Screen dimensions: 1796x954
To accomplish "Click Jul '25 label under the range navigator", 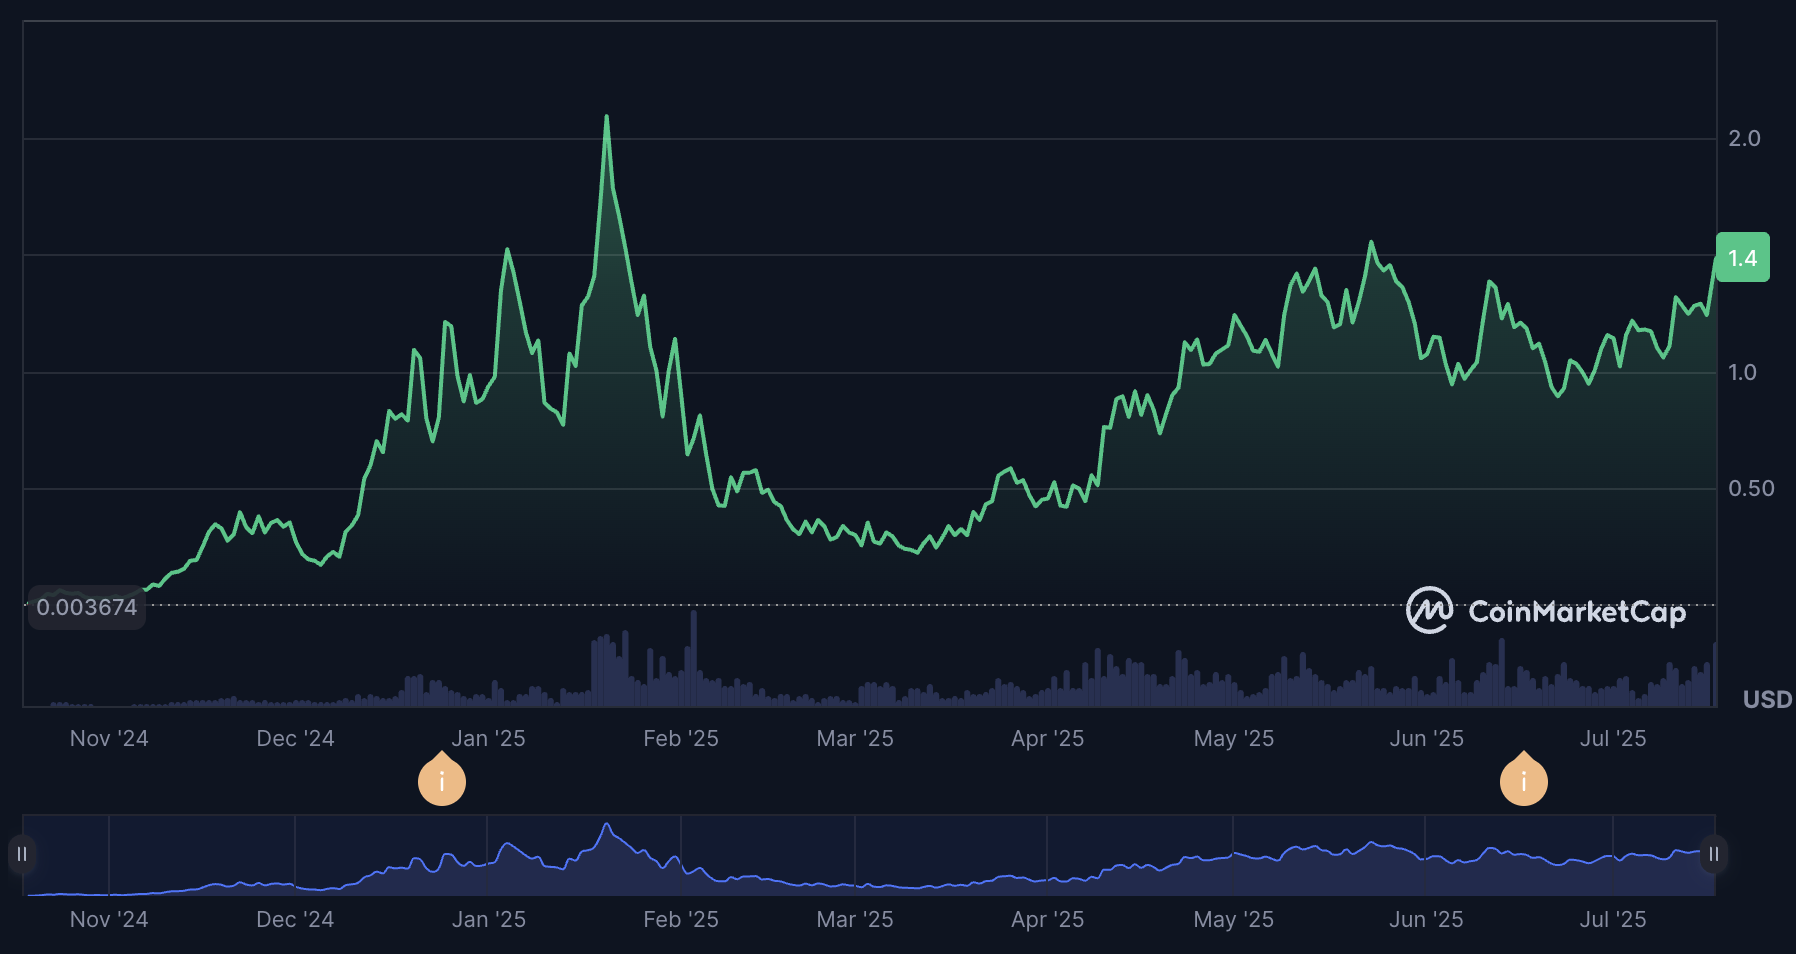I will click(1613, 919).
